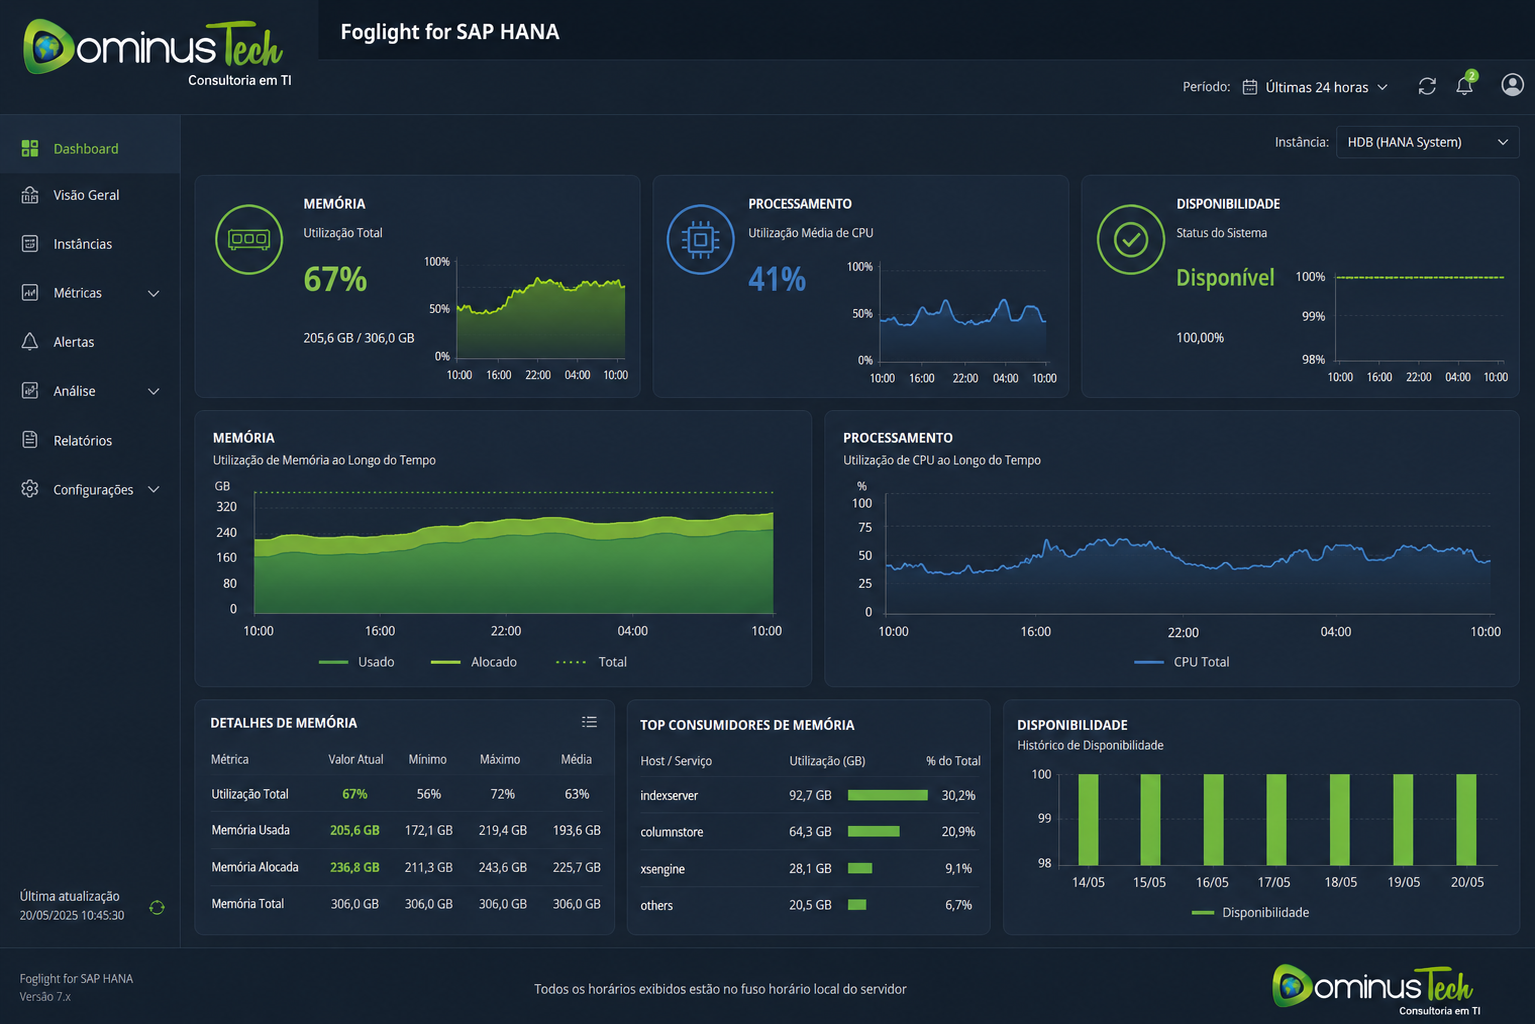Toggle the Total legend series
The height and width of the screenshot is (1024, 1535).
591,662
